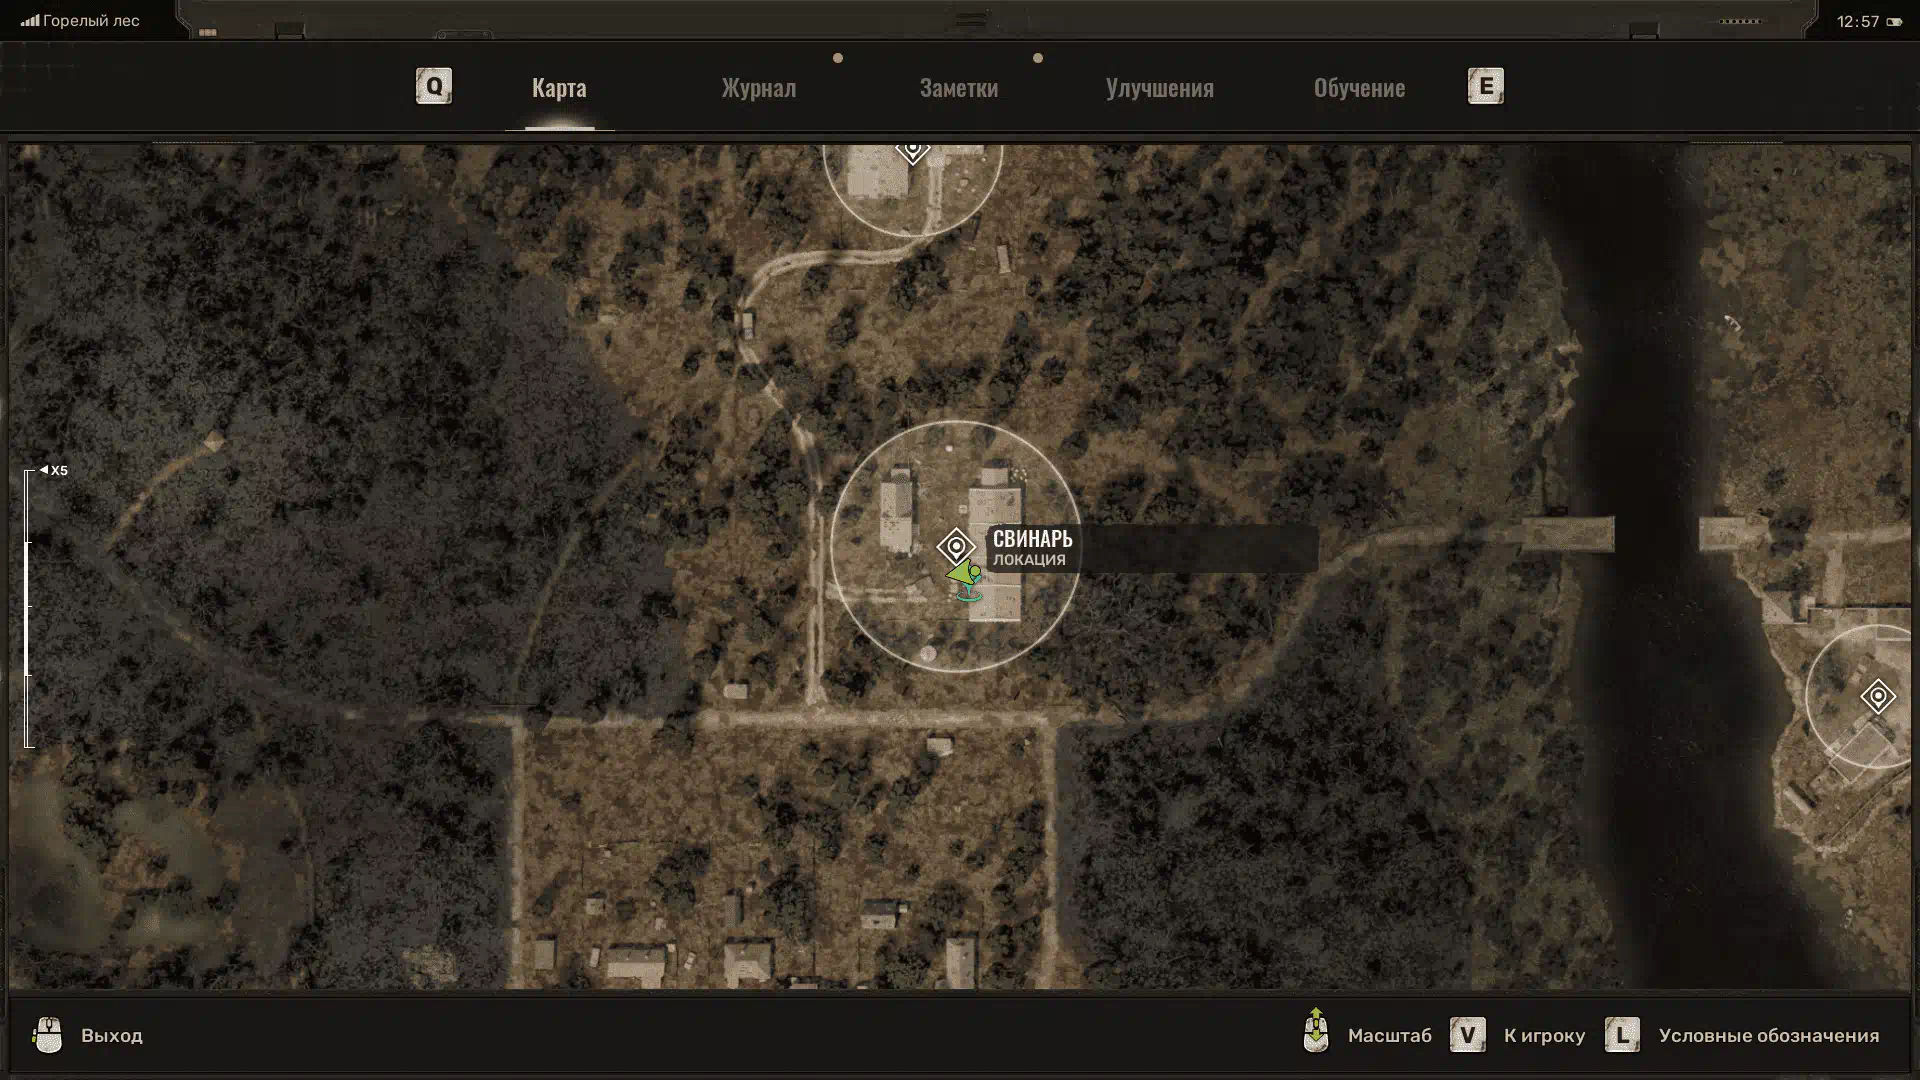The height and width of the screenshot is (1080, 1920).
Task: Switch to the Заметки tab
Action: pyautogui.click(x=959, y=88)
